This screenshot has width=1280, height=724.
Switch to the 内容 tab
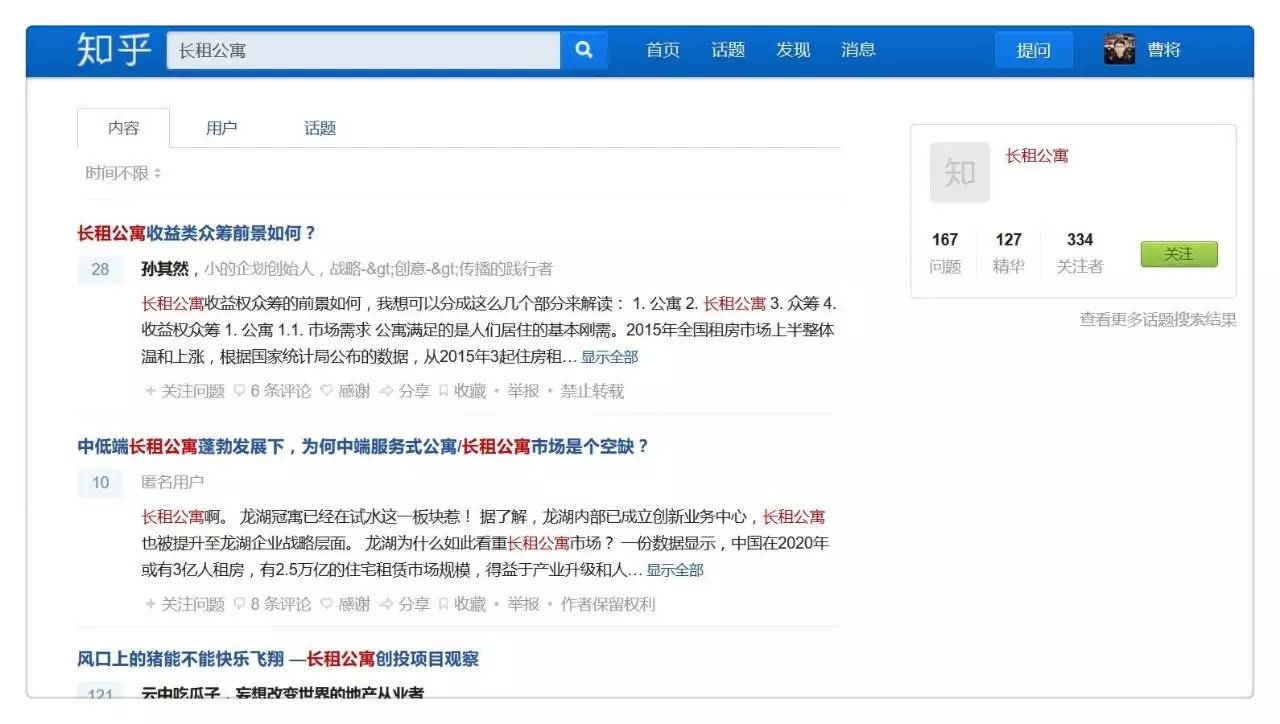124,128
